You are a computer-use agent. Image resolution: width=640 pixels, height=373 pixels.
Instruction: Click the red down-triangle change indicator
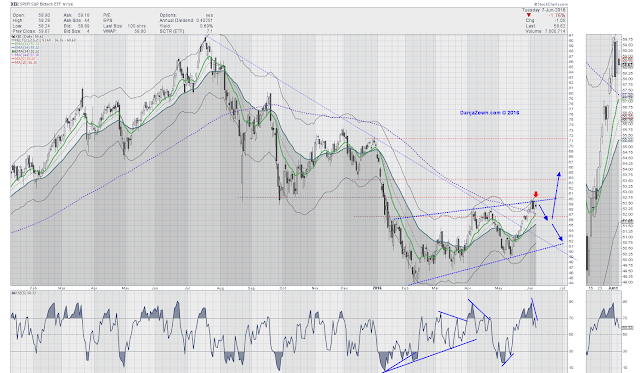point(529,15)
